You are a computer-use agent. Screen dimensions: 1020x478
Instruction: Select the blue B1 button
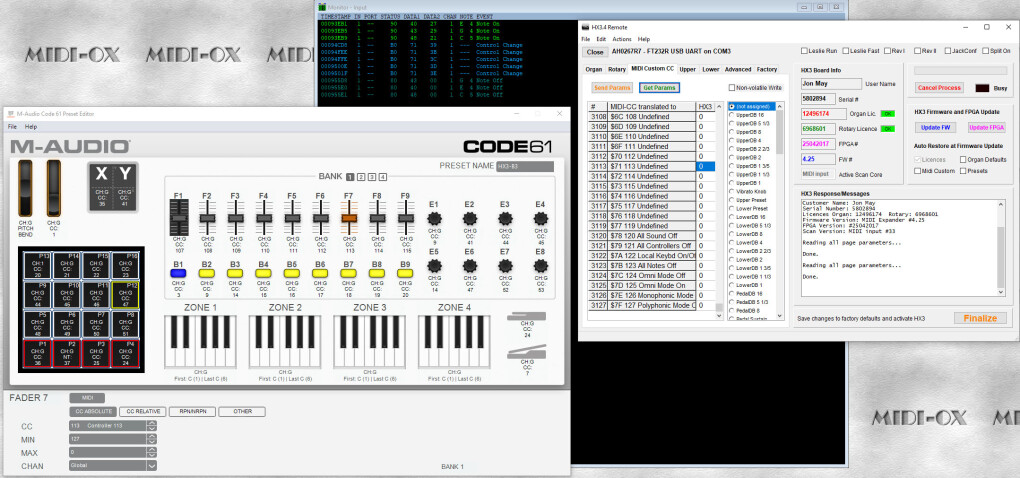tap(178, 274)
